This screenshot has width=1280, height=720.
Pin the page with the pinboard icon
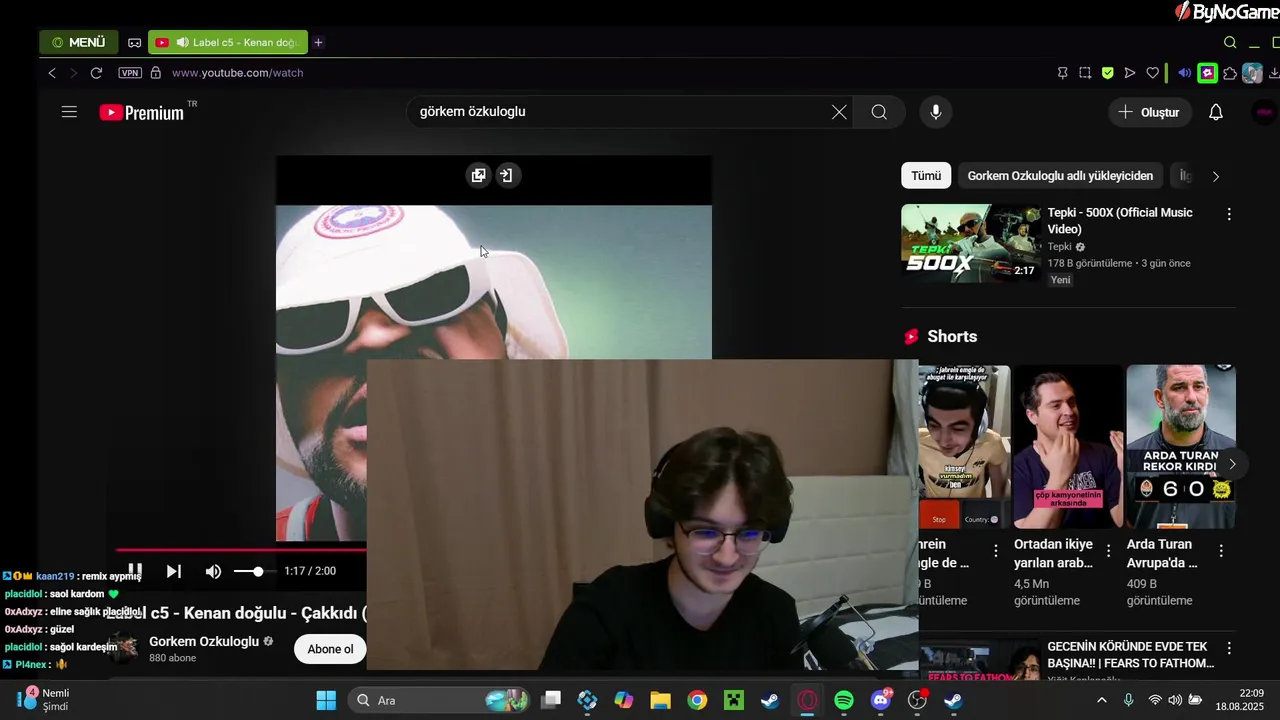(x=1063, y=73)
